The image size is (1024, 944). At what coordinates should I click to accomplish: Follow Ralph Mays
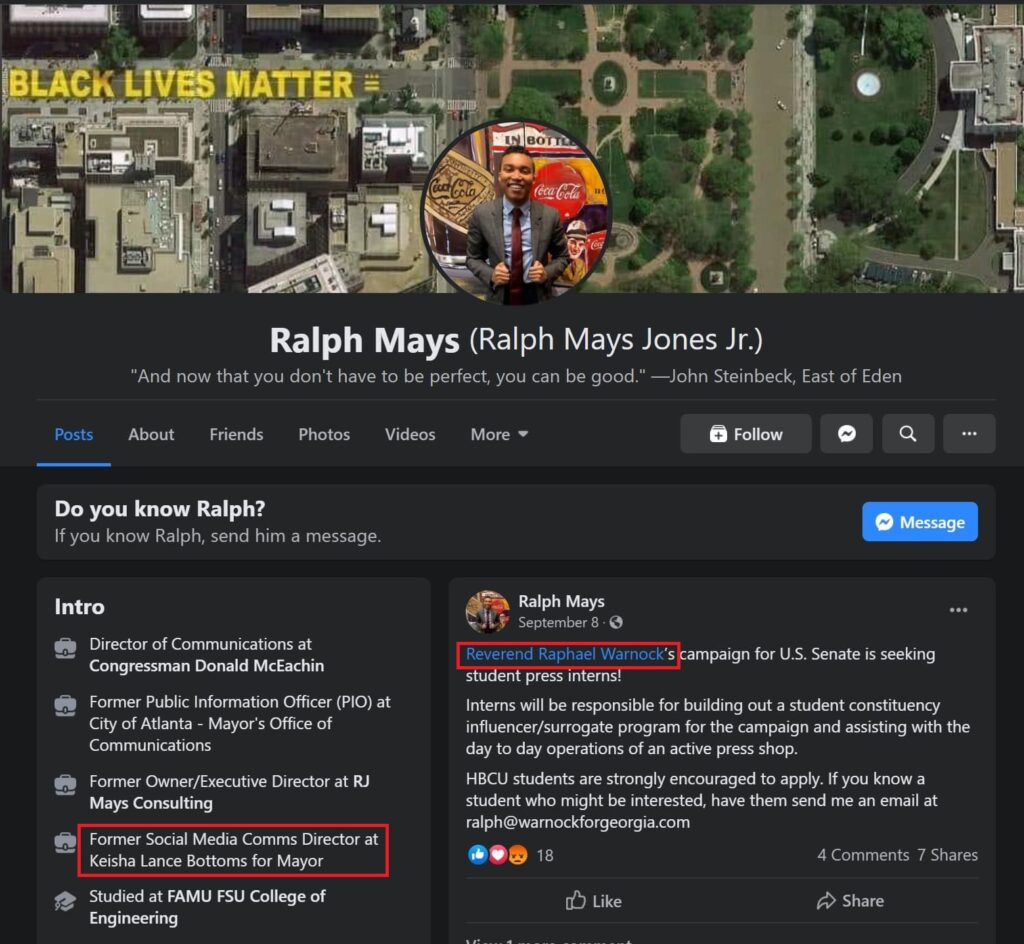[746, 433]
